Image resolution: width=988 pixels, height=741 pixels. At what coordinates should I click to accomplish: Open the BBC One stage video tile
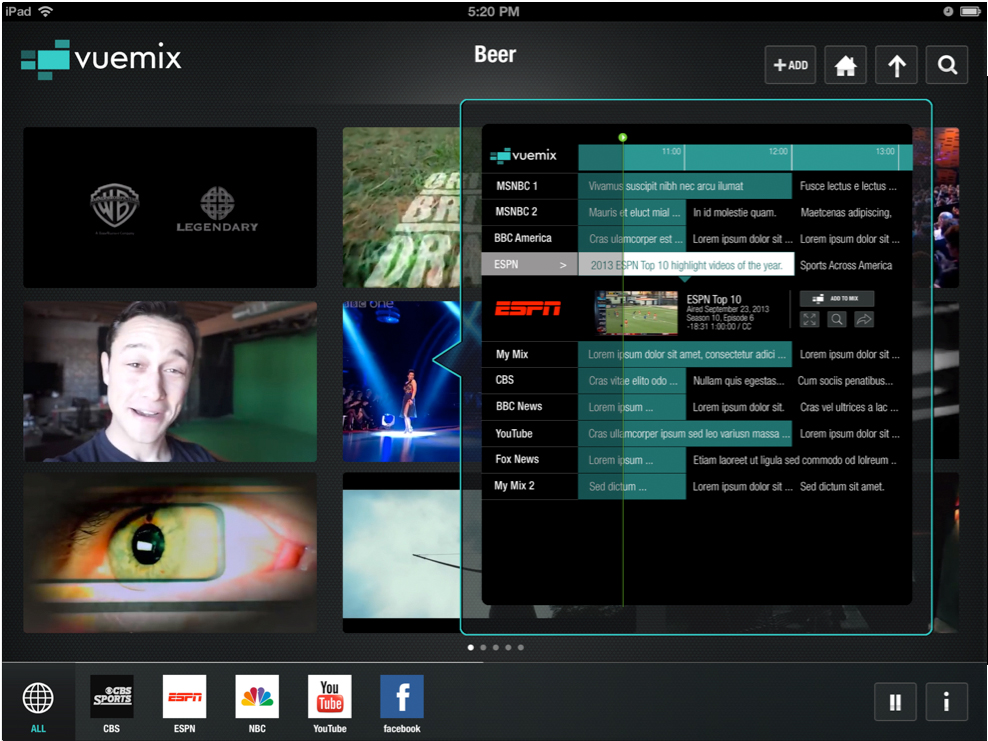(x=402, y=382)
